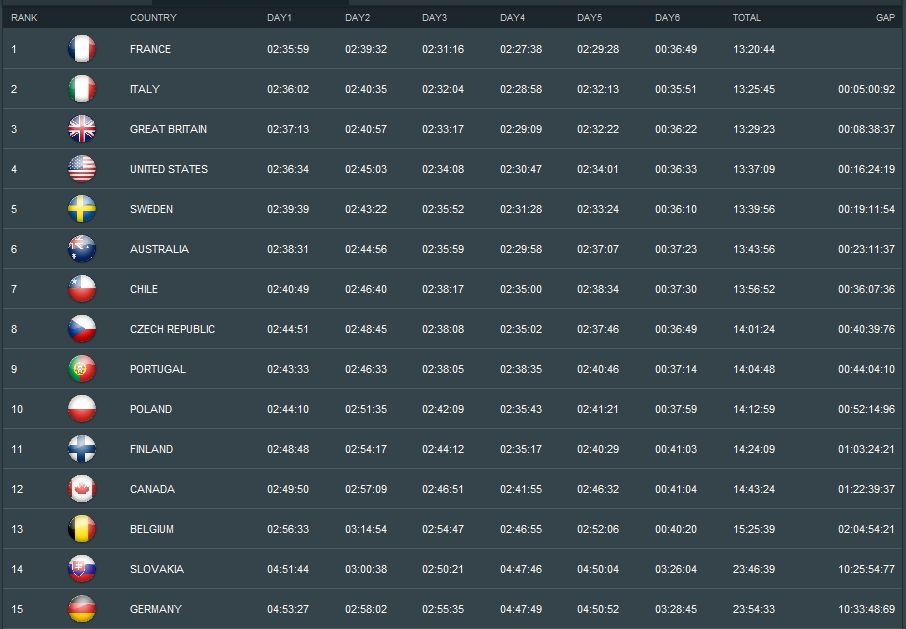Click the Portugal flag icon
The image size is (906, 629).
[x=82, y=369]
